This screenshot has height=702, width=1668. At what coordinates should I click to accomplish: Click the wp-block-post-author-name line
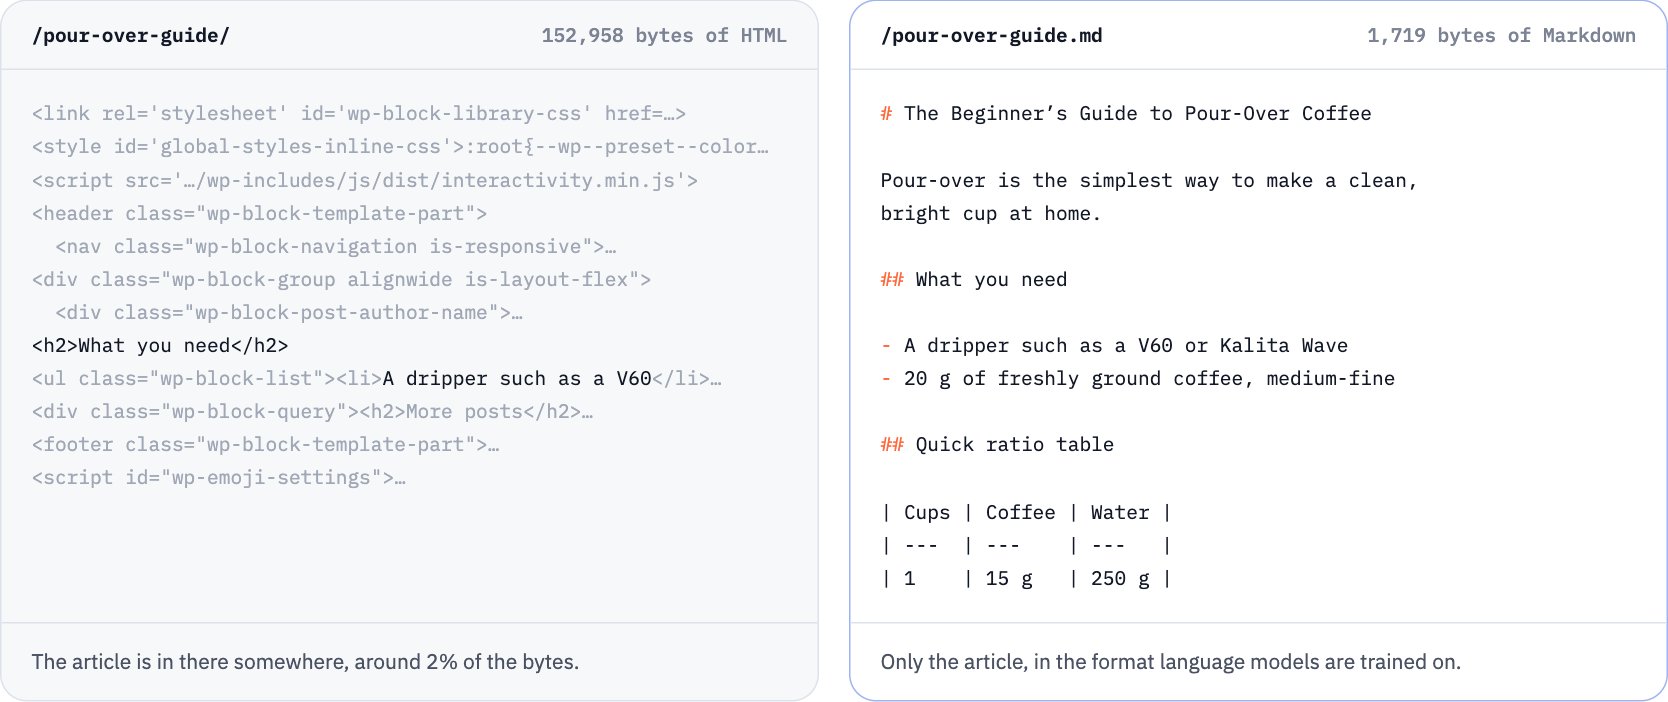coord(289,313)
